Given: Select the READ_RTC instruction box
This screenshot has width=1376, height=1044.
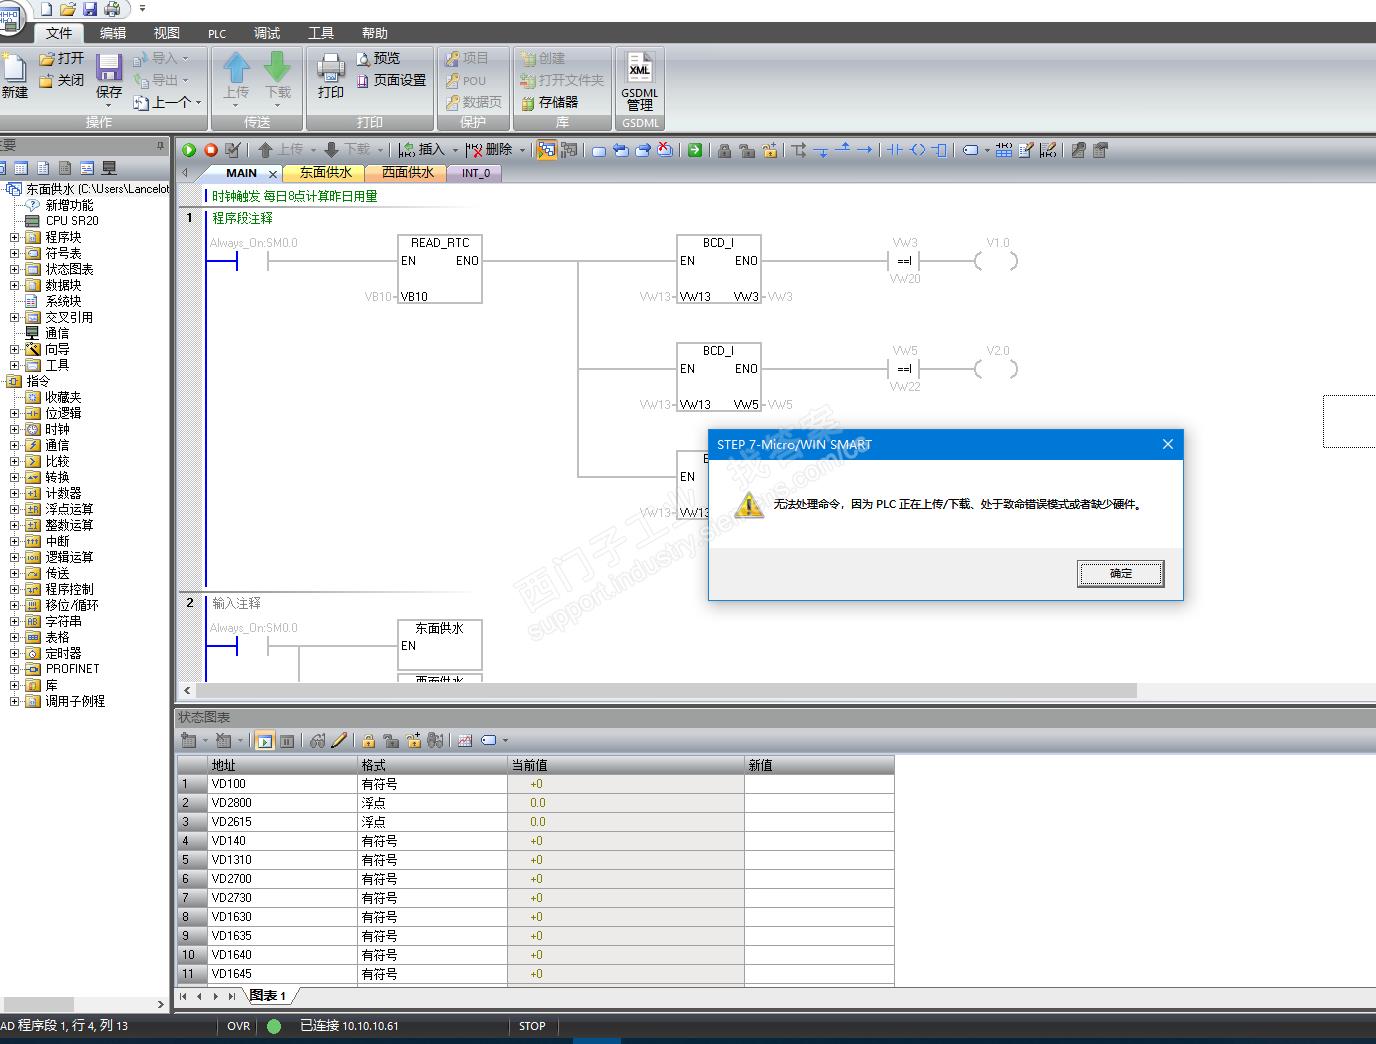Looking at the screenshot, I should pyautogui.click(x=440, y=269).
